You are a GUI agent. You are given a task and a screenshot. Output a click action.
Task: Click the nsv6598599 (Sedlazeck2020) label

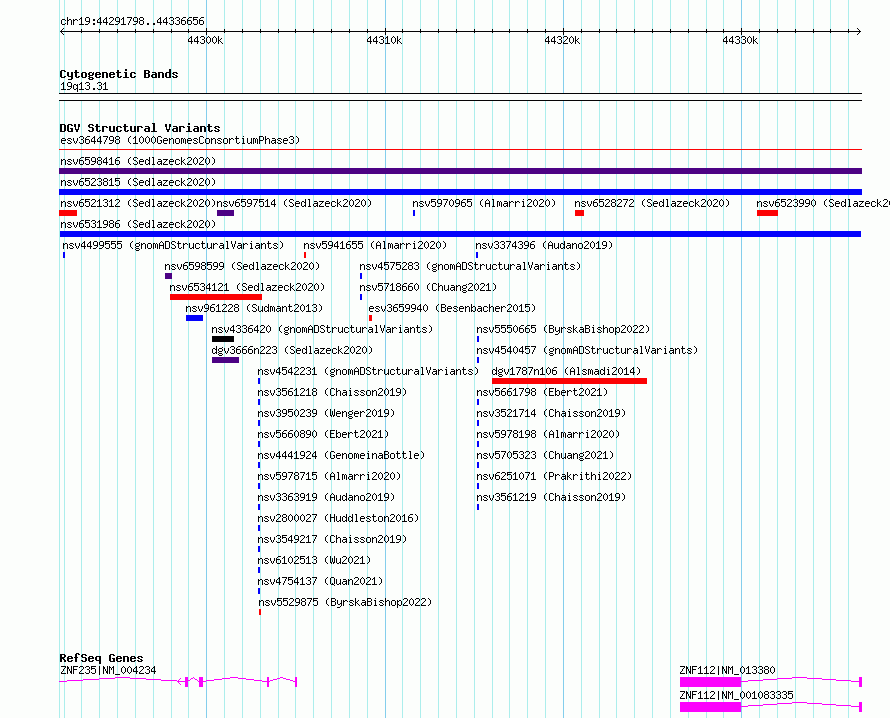pyautogui.click(x=242, y=266)
